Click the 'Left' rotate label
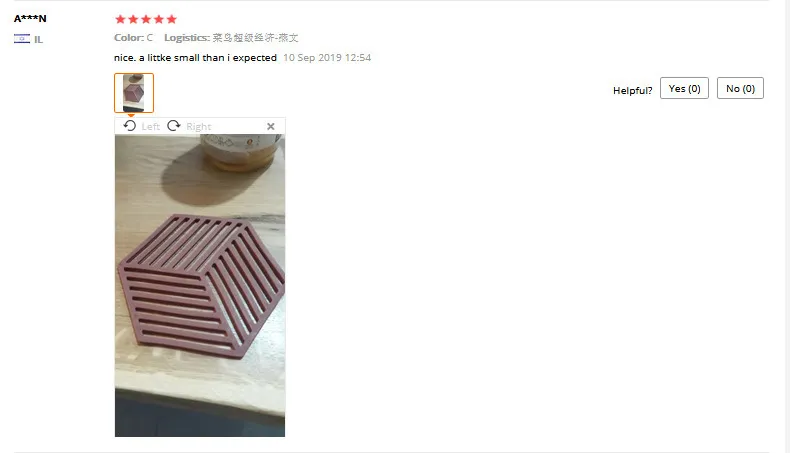Viewport: 790px width, 453px height. tap(151, 126)
